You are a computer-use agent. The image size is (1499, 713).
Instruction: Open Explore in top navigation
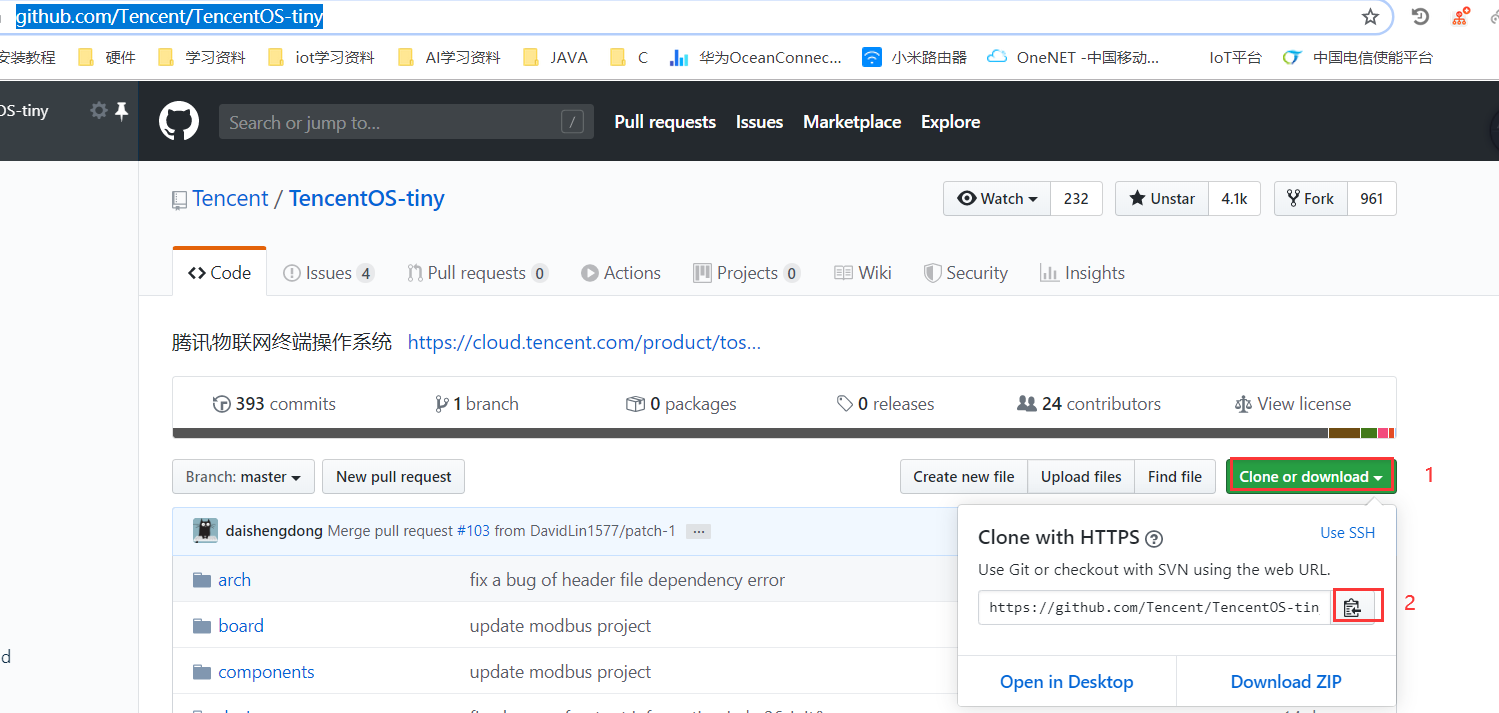pos(950,122)
